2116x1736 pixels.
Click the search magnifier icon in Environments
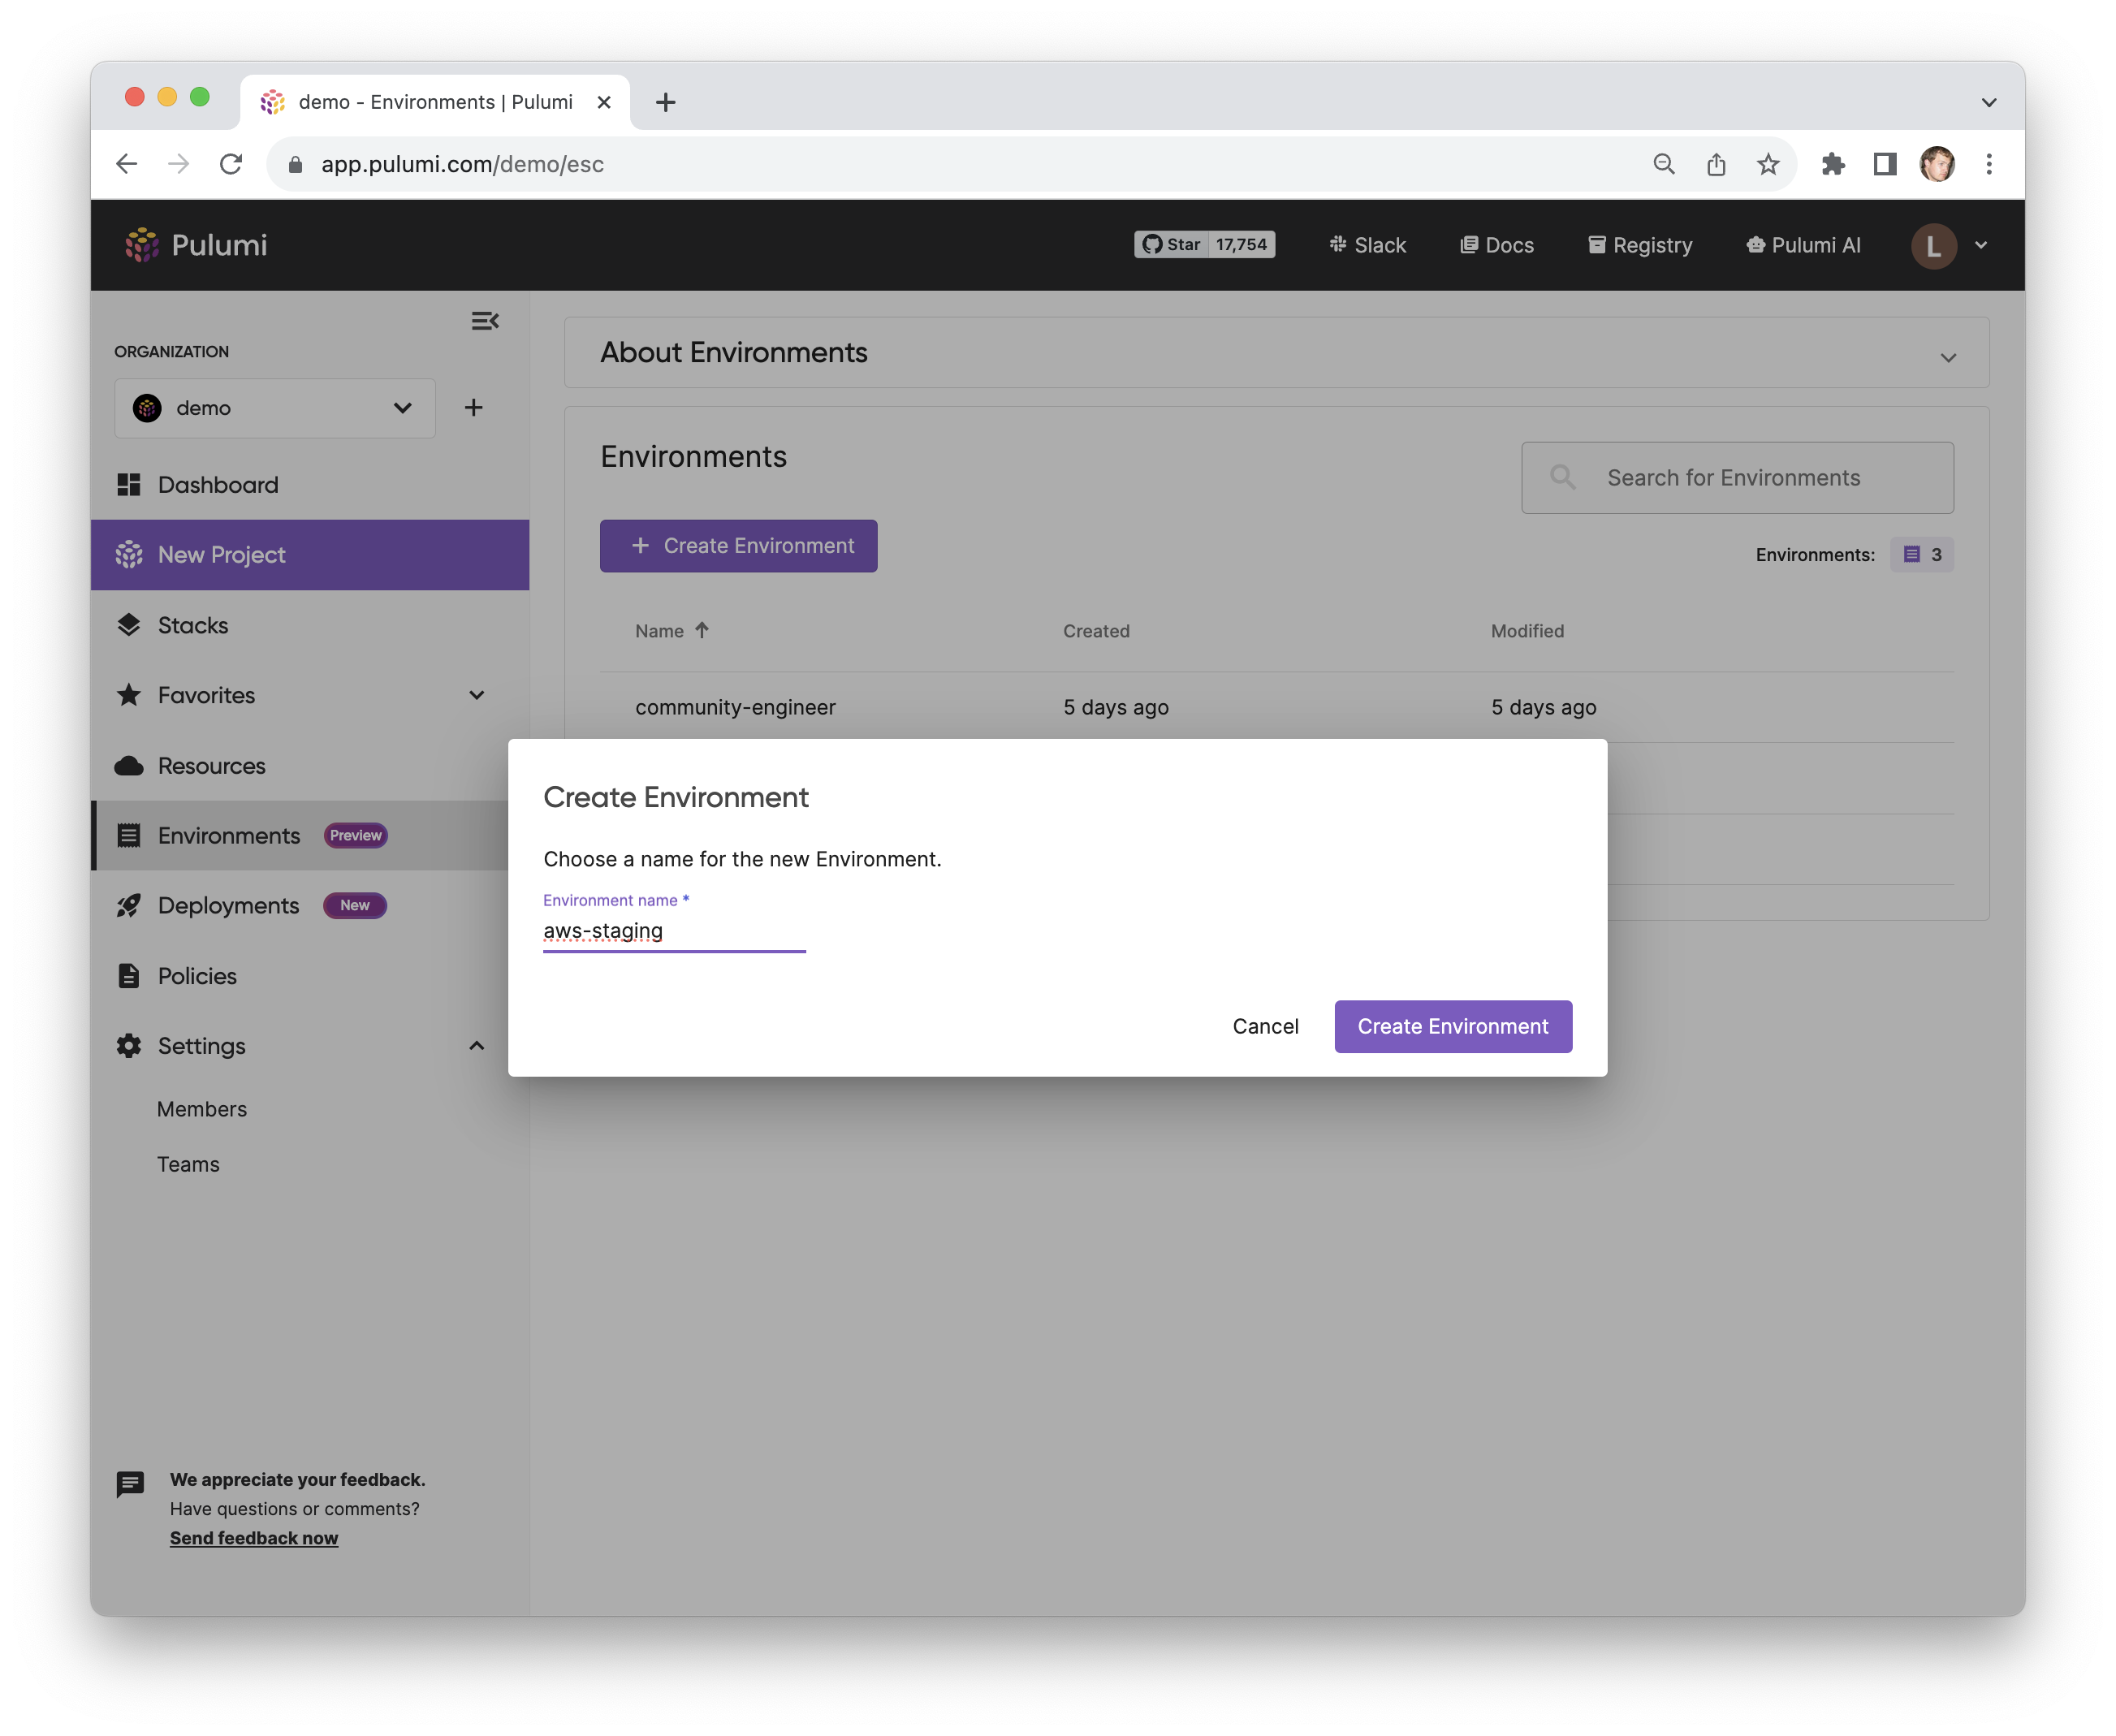click(x=1563, y=478)
